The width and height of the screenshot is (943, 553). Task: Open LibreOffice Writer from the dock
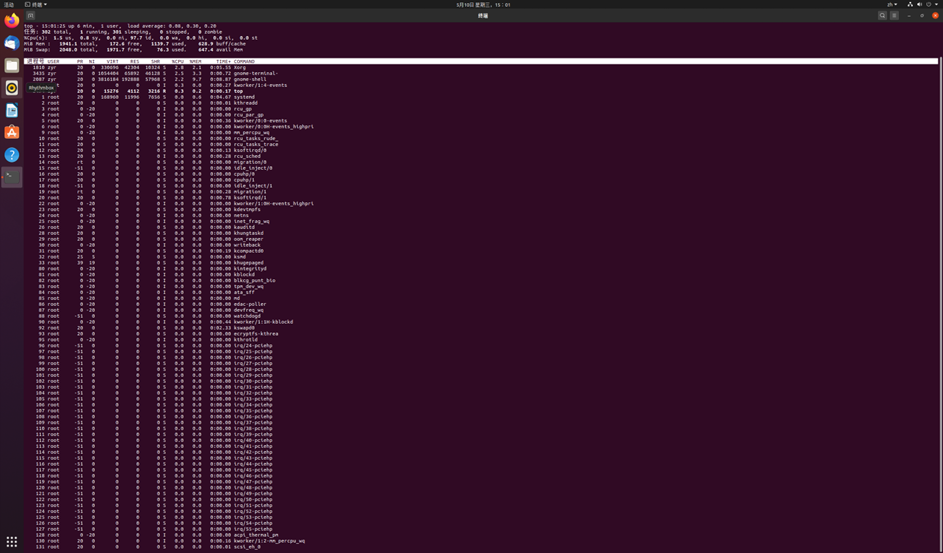point(11,110)
